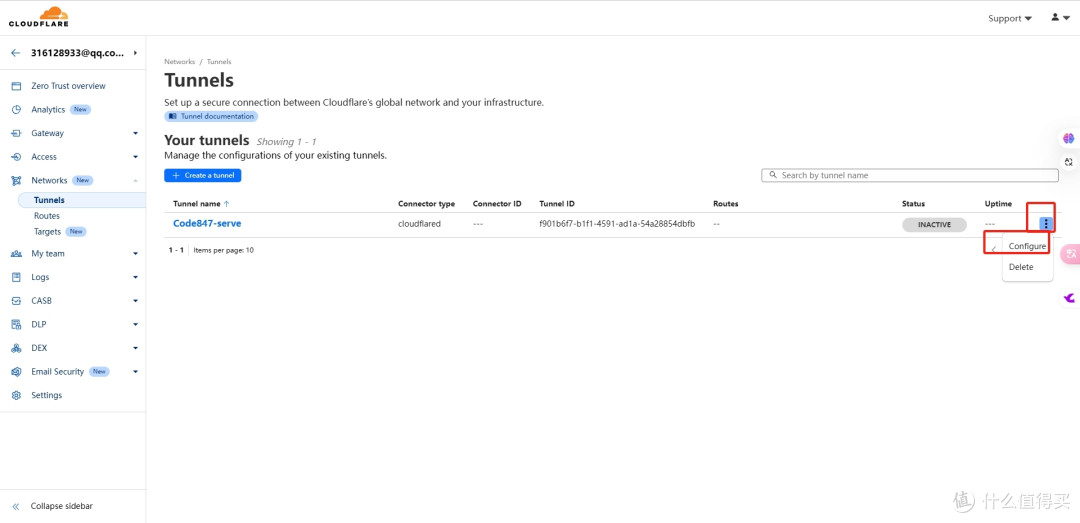Expand the My team menu arrow
The height and width of the screenshot is (523, 1080).
(x=136, y=254)
